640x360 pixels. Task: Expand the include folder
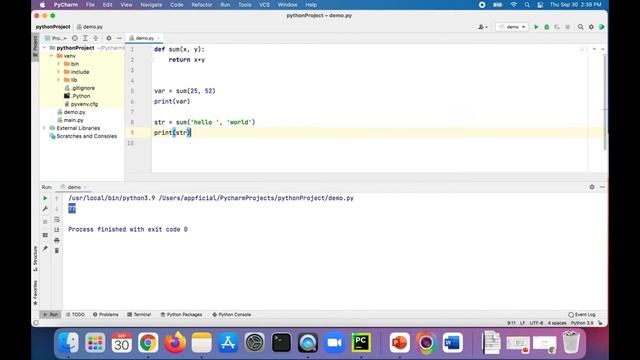click(58, 72)
